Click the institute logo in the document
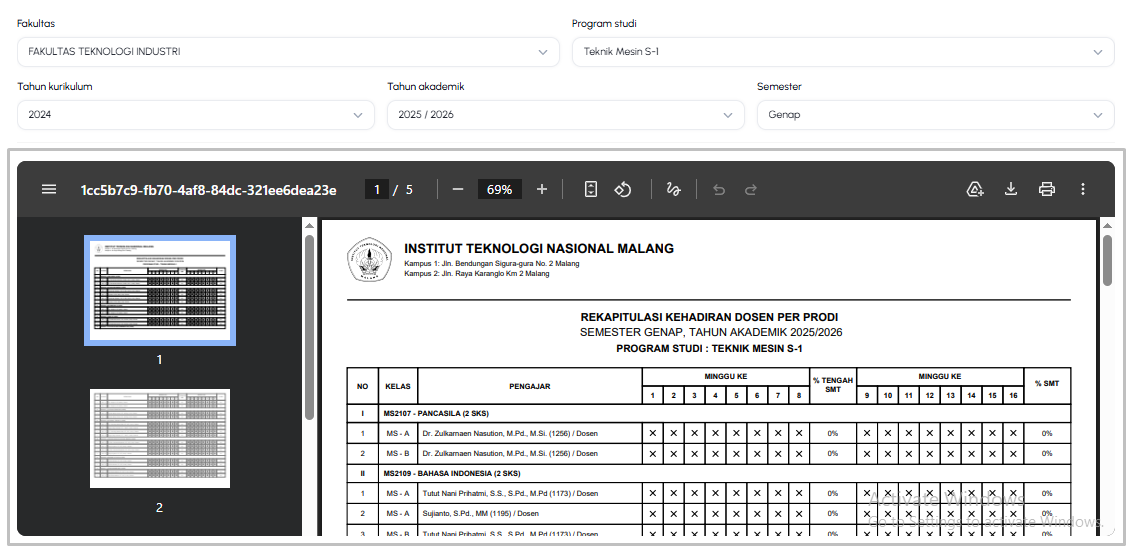 point(370,260)
